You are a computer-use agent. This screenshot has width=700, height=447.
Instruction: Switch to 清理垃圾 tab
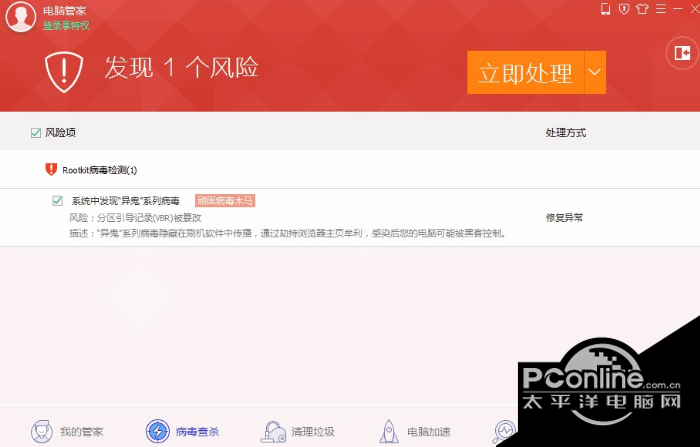(313, 432)
